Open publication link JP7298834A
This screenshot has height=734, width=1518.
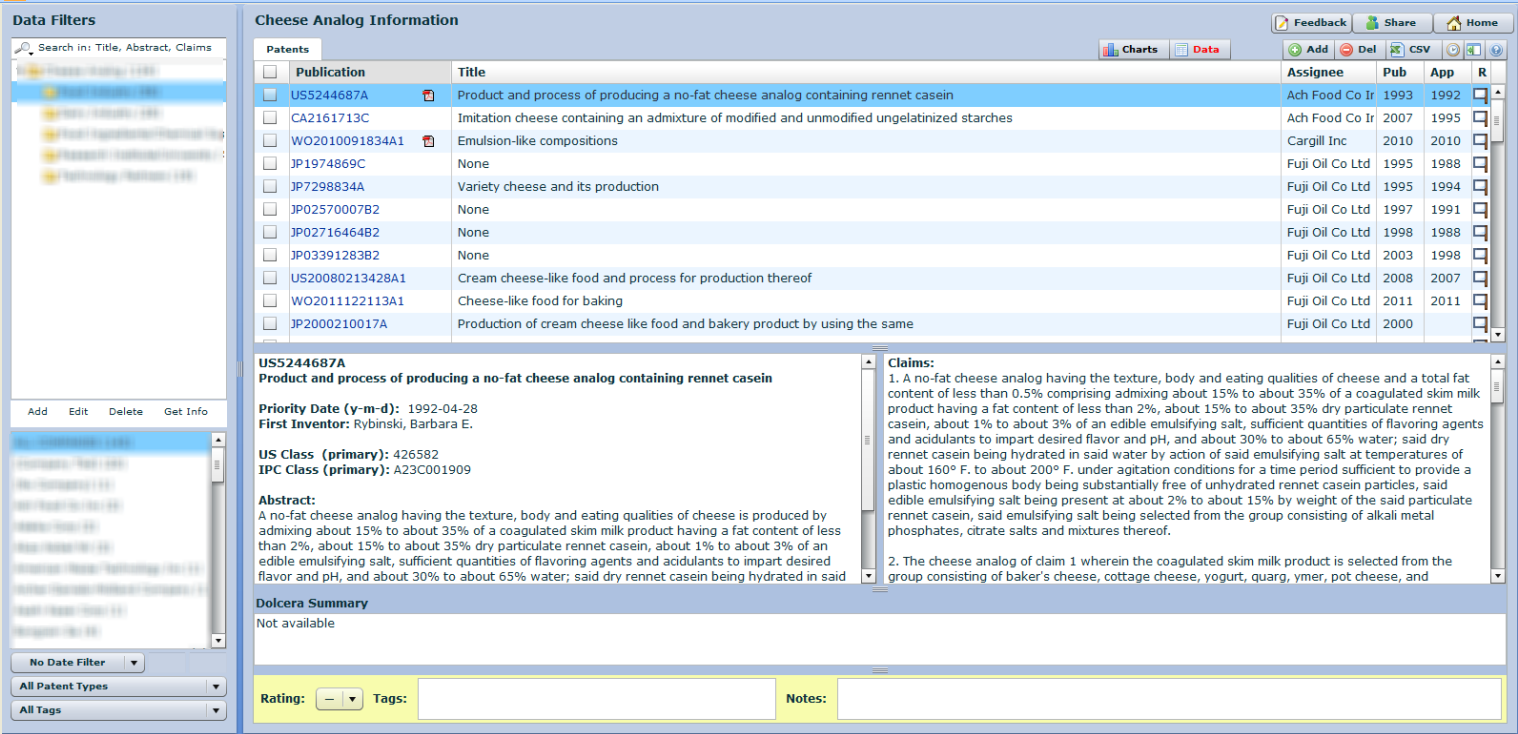tap(327, 187)
